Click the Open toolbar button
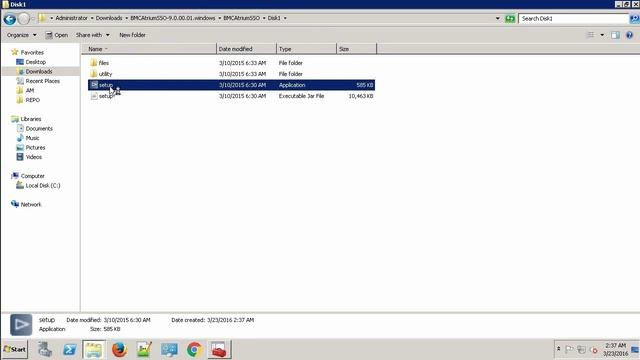The height and width of the screenshot is (360, 640). click(x=56, y=35)
